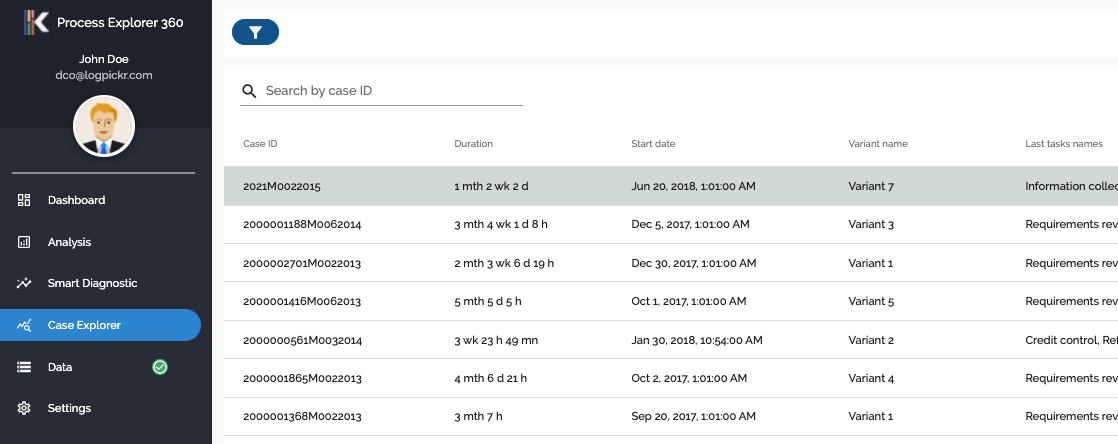Click start date Oct 2, 2017, 1:01:00 AM
The height and width of the screenshot is (444, 1118).
(x=689, y=378)
